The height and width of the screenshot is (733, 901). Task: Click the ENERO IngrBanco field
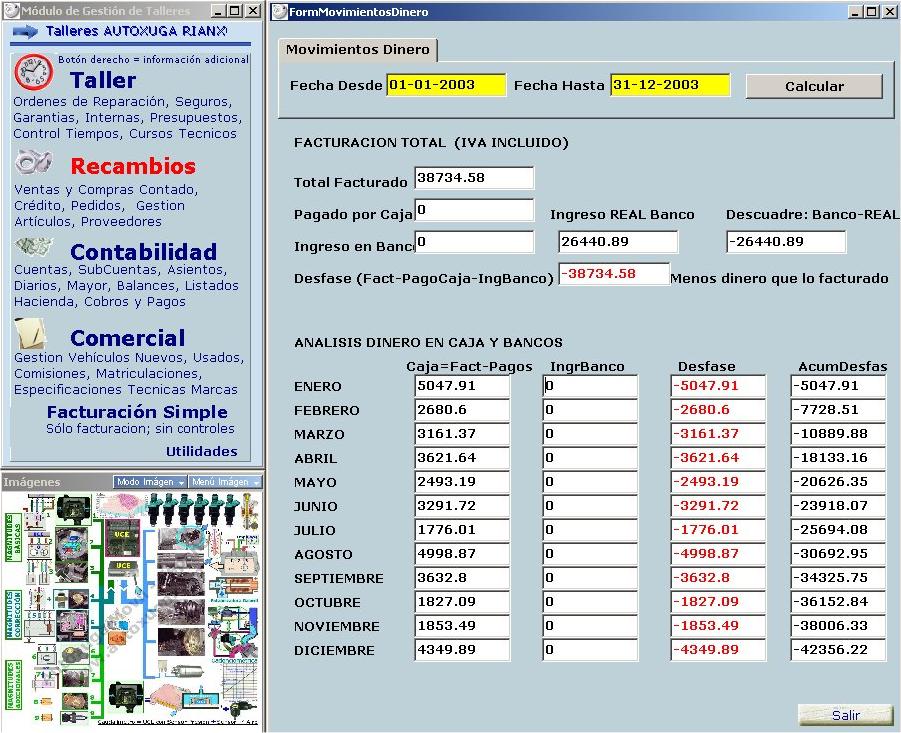(x=590, y=386)
